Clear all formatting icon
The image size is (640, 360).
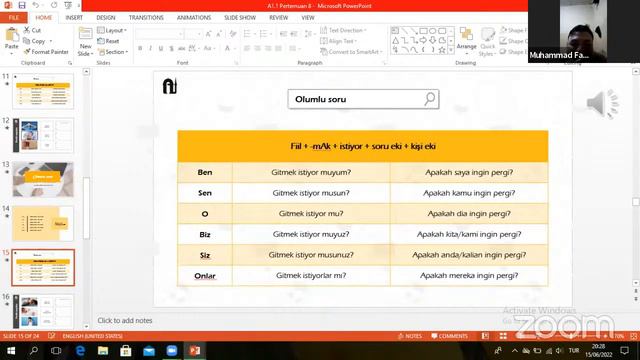point(233,34)
